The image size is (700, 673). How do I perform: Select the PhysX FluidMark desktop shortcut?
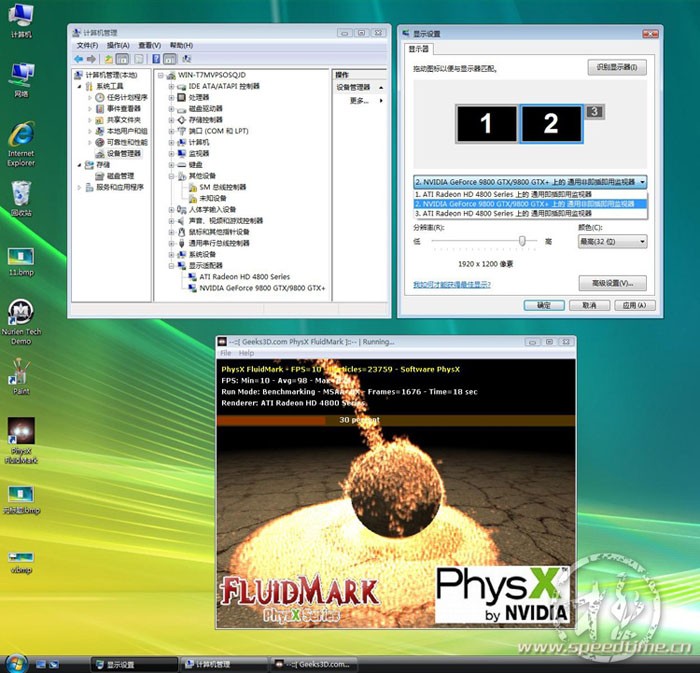(21, 441)
